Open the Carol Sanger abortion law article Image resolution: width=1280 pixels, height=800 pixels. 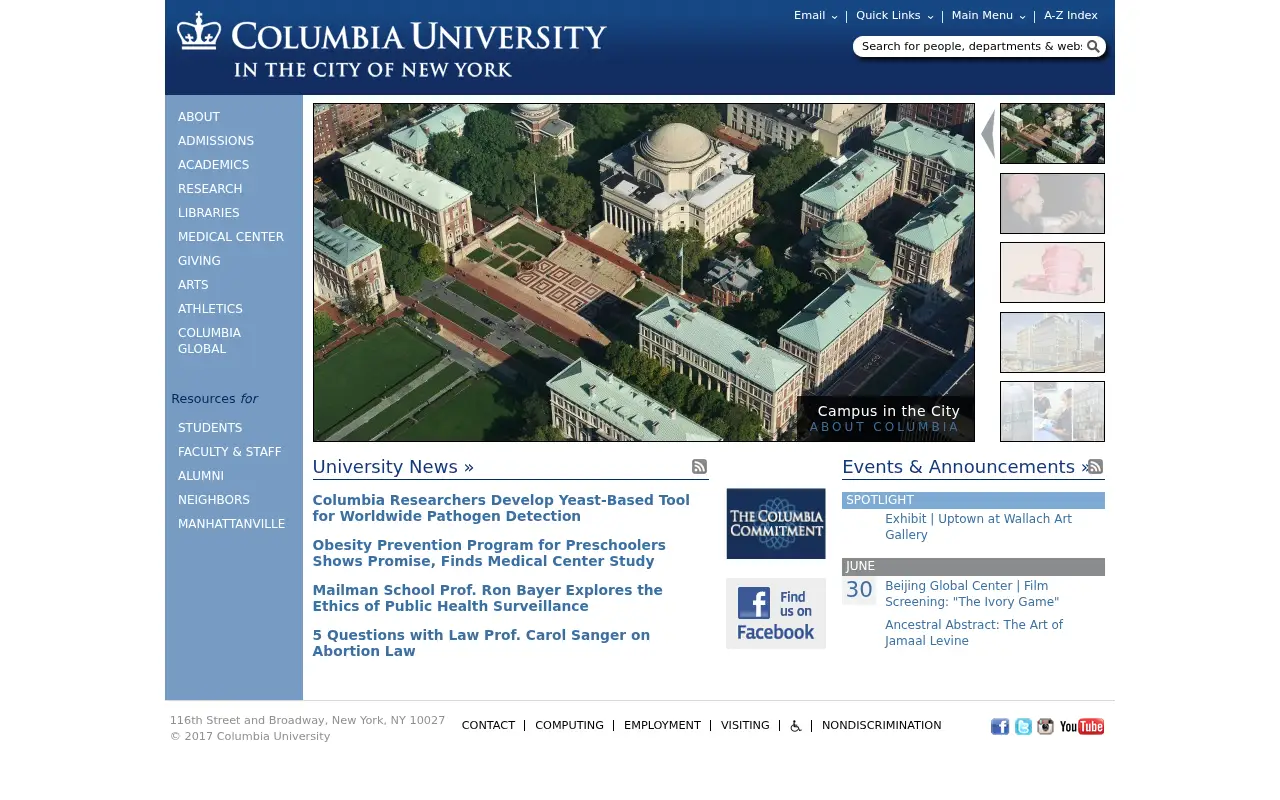481,643
